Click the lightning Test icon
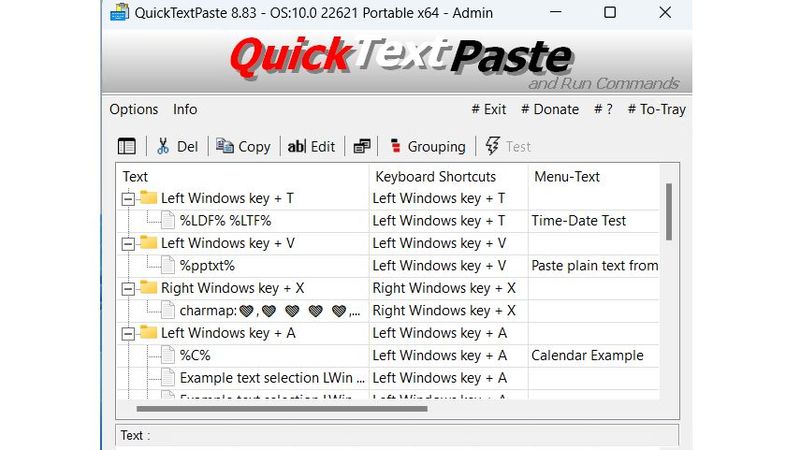 492,146
